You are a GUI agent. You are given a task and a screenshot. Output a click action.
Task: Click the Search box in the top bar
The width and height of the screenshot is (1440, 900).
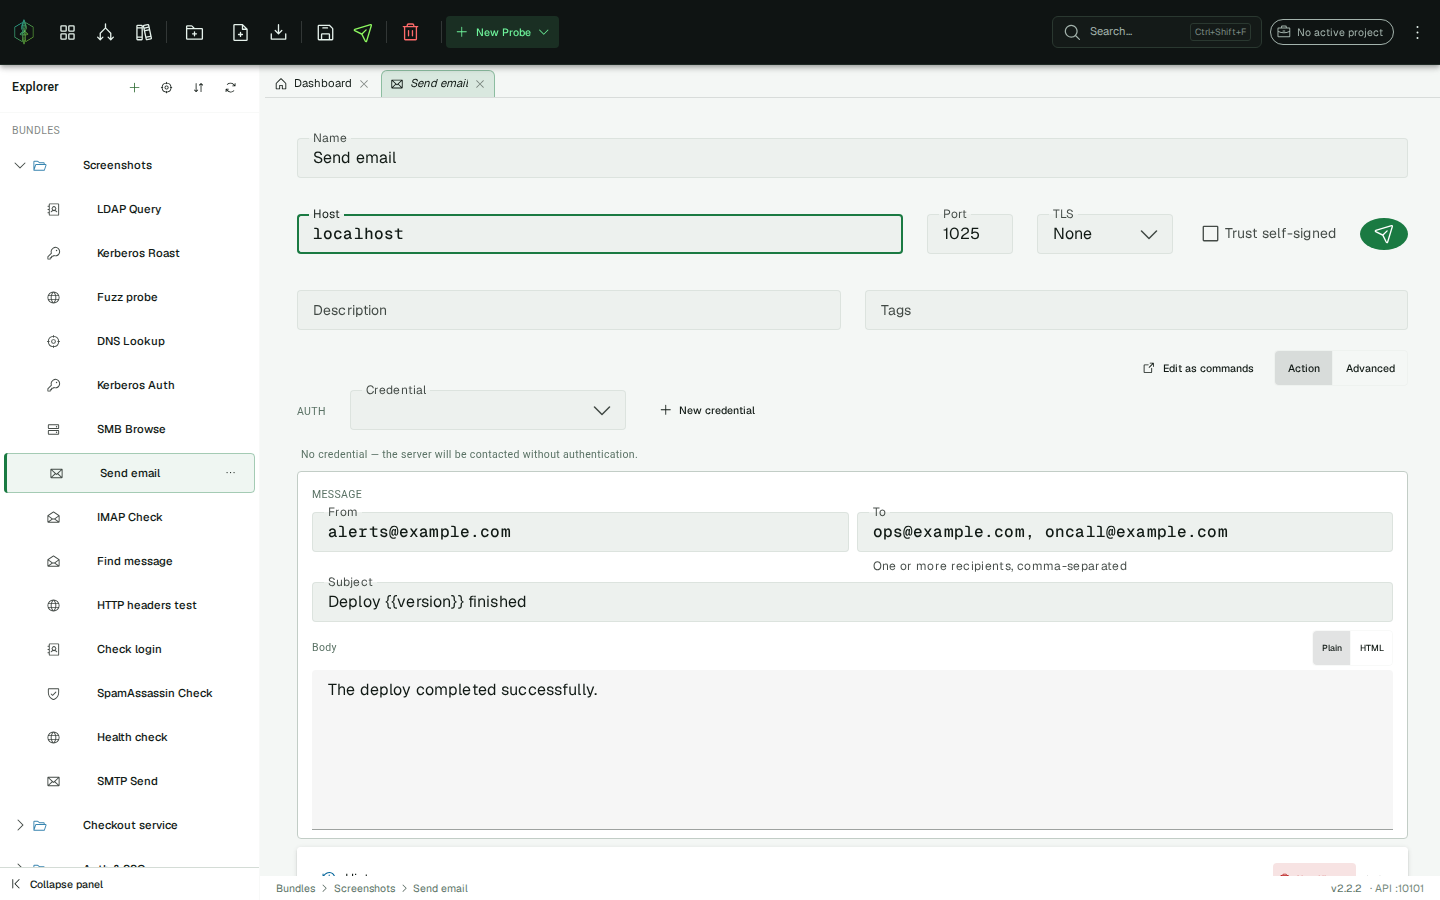click(1156, 32)
